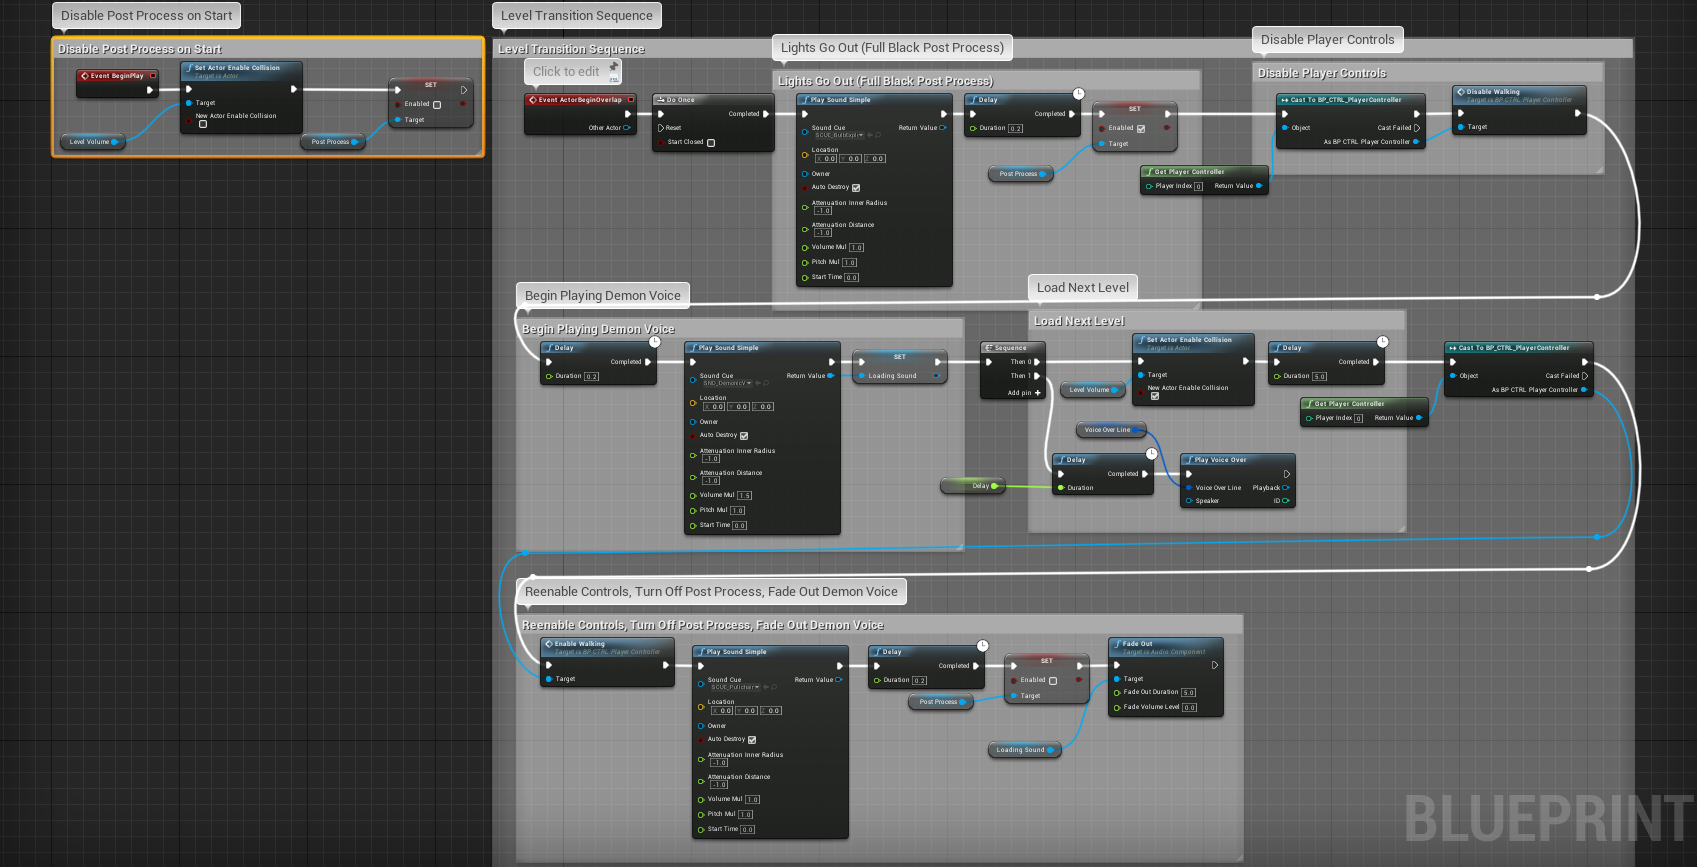Click 'Add pin' on the Sequence node
1697x867 pixels.
[x=1024, y=393]
